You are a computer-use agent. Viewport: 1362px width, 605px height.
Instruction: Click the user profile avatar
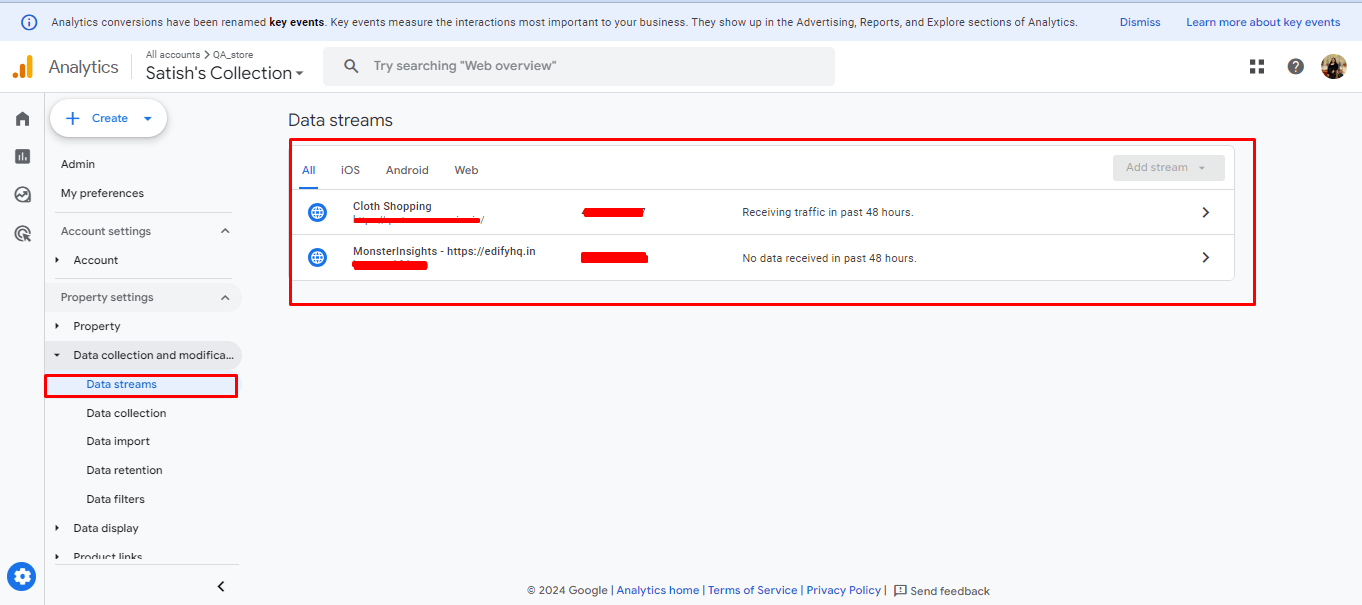coord(1334,67)
